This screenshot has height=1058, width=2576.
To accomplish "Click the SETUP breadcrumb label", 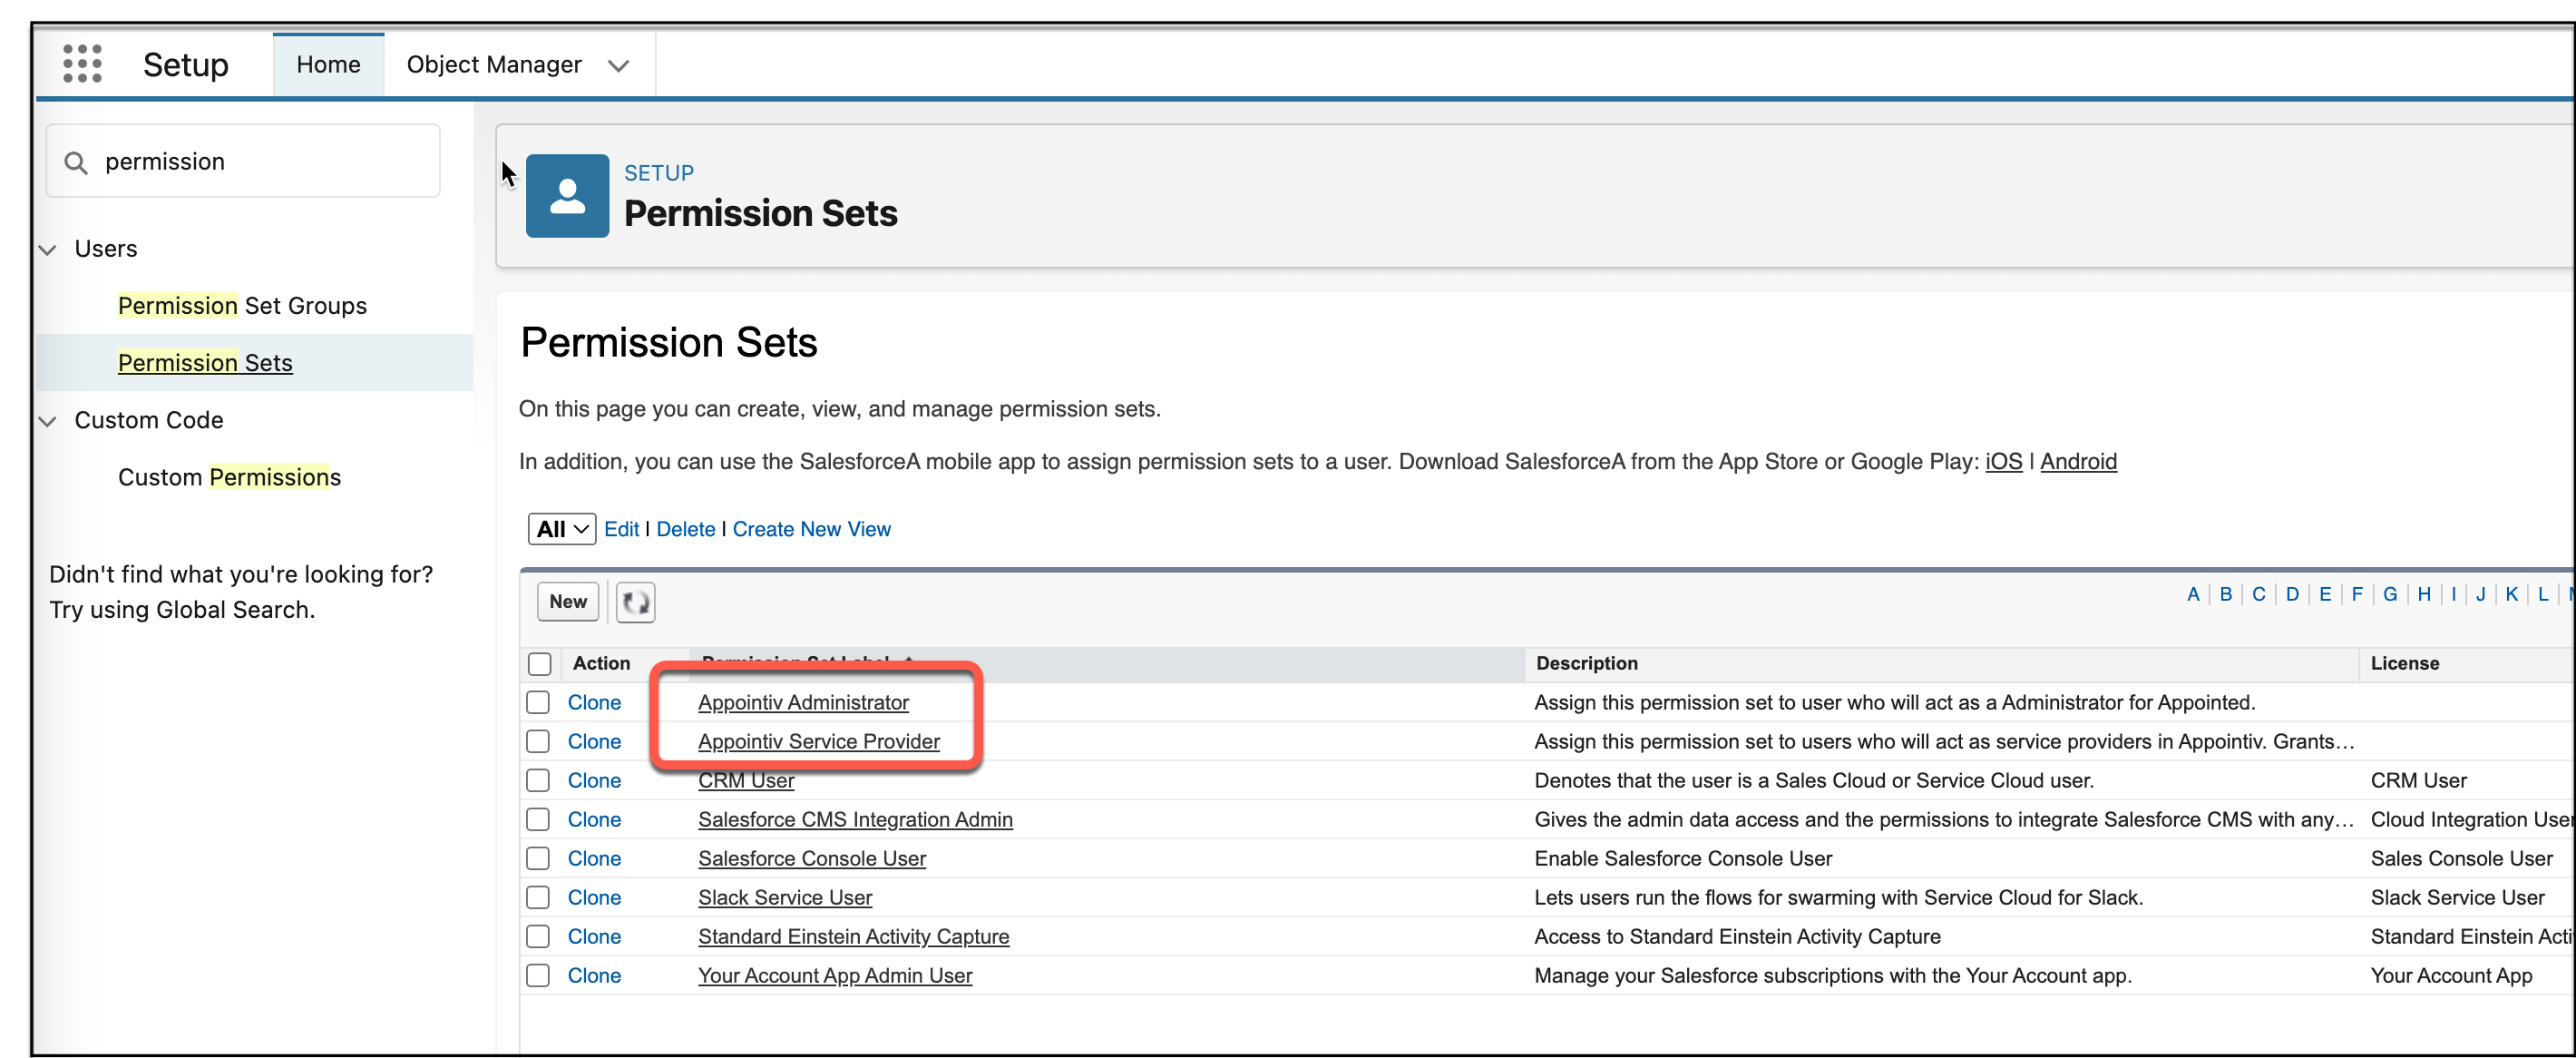I will [x=658, y=174].
